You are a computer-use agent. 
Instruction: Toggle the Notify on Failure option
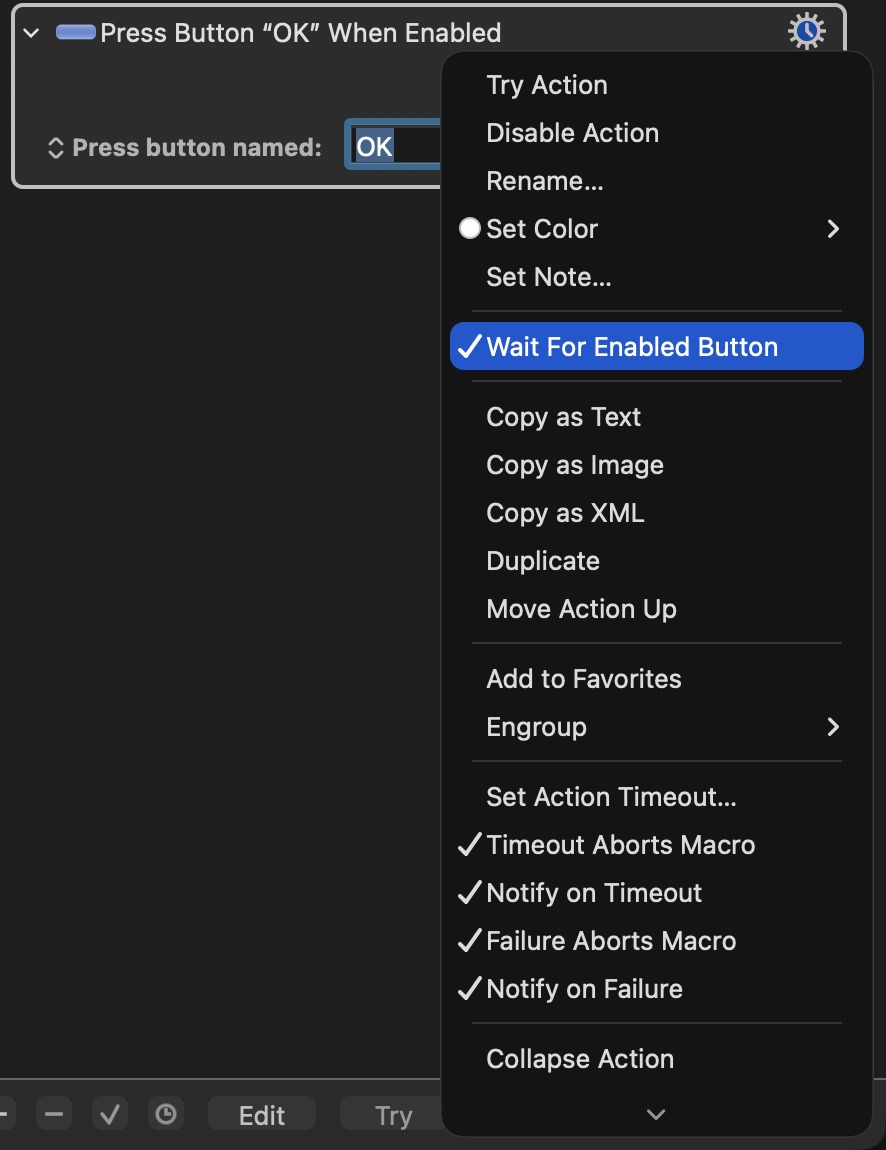coord(584,989)
